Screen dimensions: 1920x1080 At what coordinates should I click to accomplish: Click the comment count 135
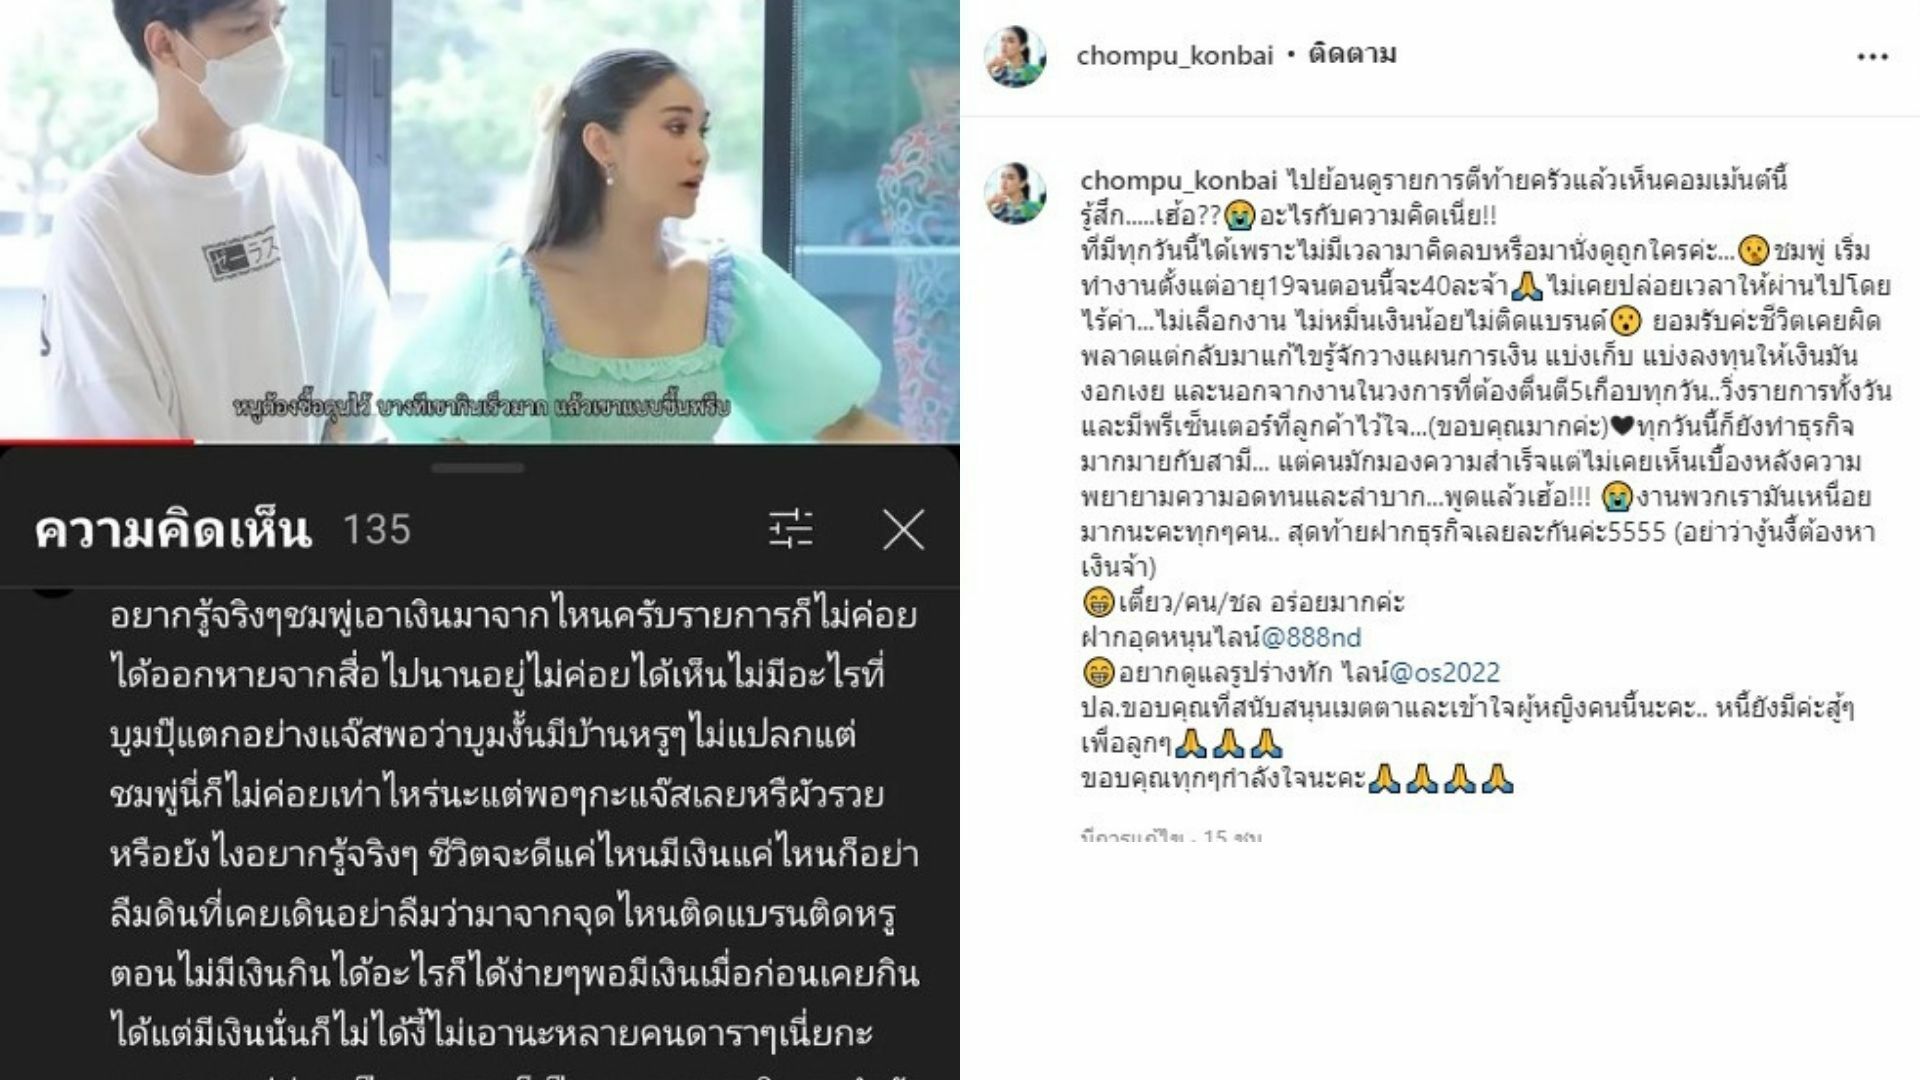(x=377, y=530)
